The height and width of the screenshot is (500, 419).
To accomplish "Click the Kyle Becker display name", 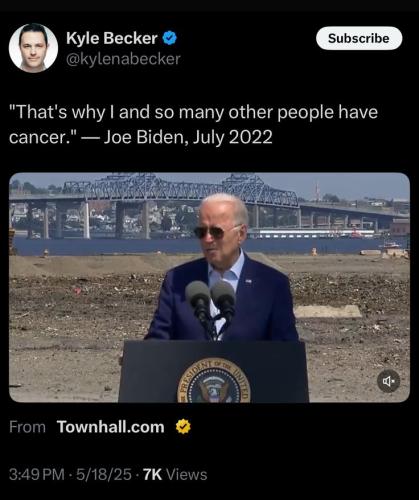I will [x=112, y=38].
